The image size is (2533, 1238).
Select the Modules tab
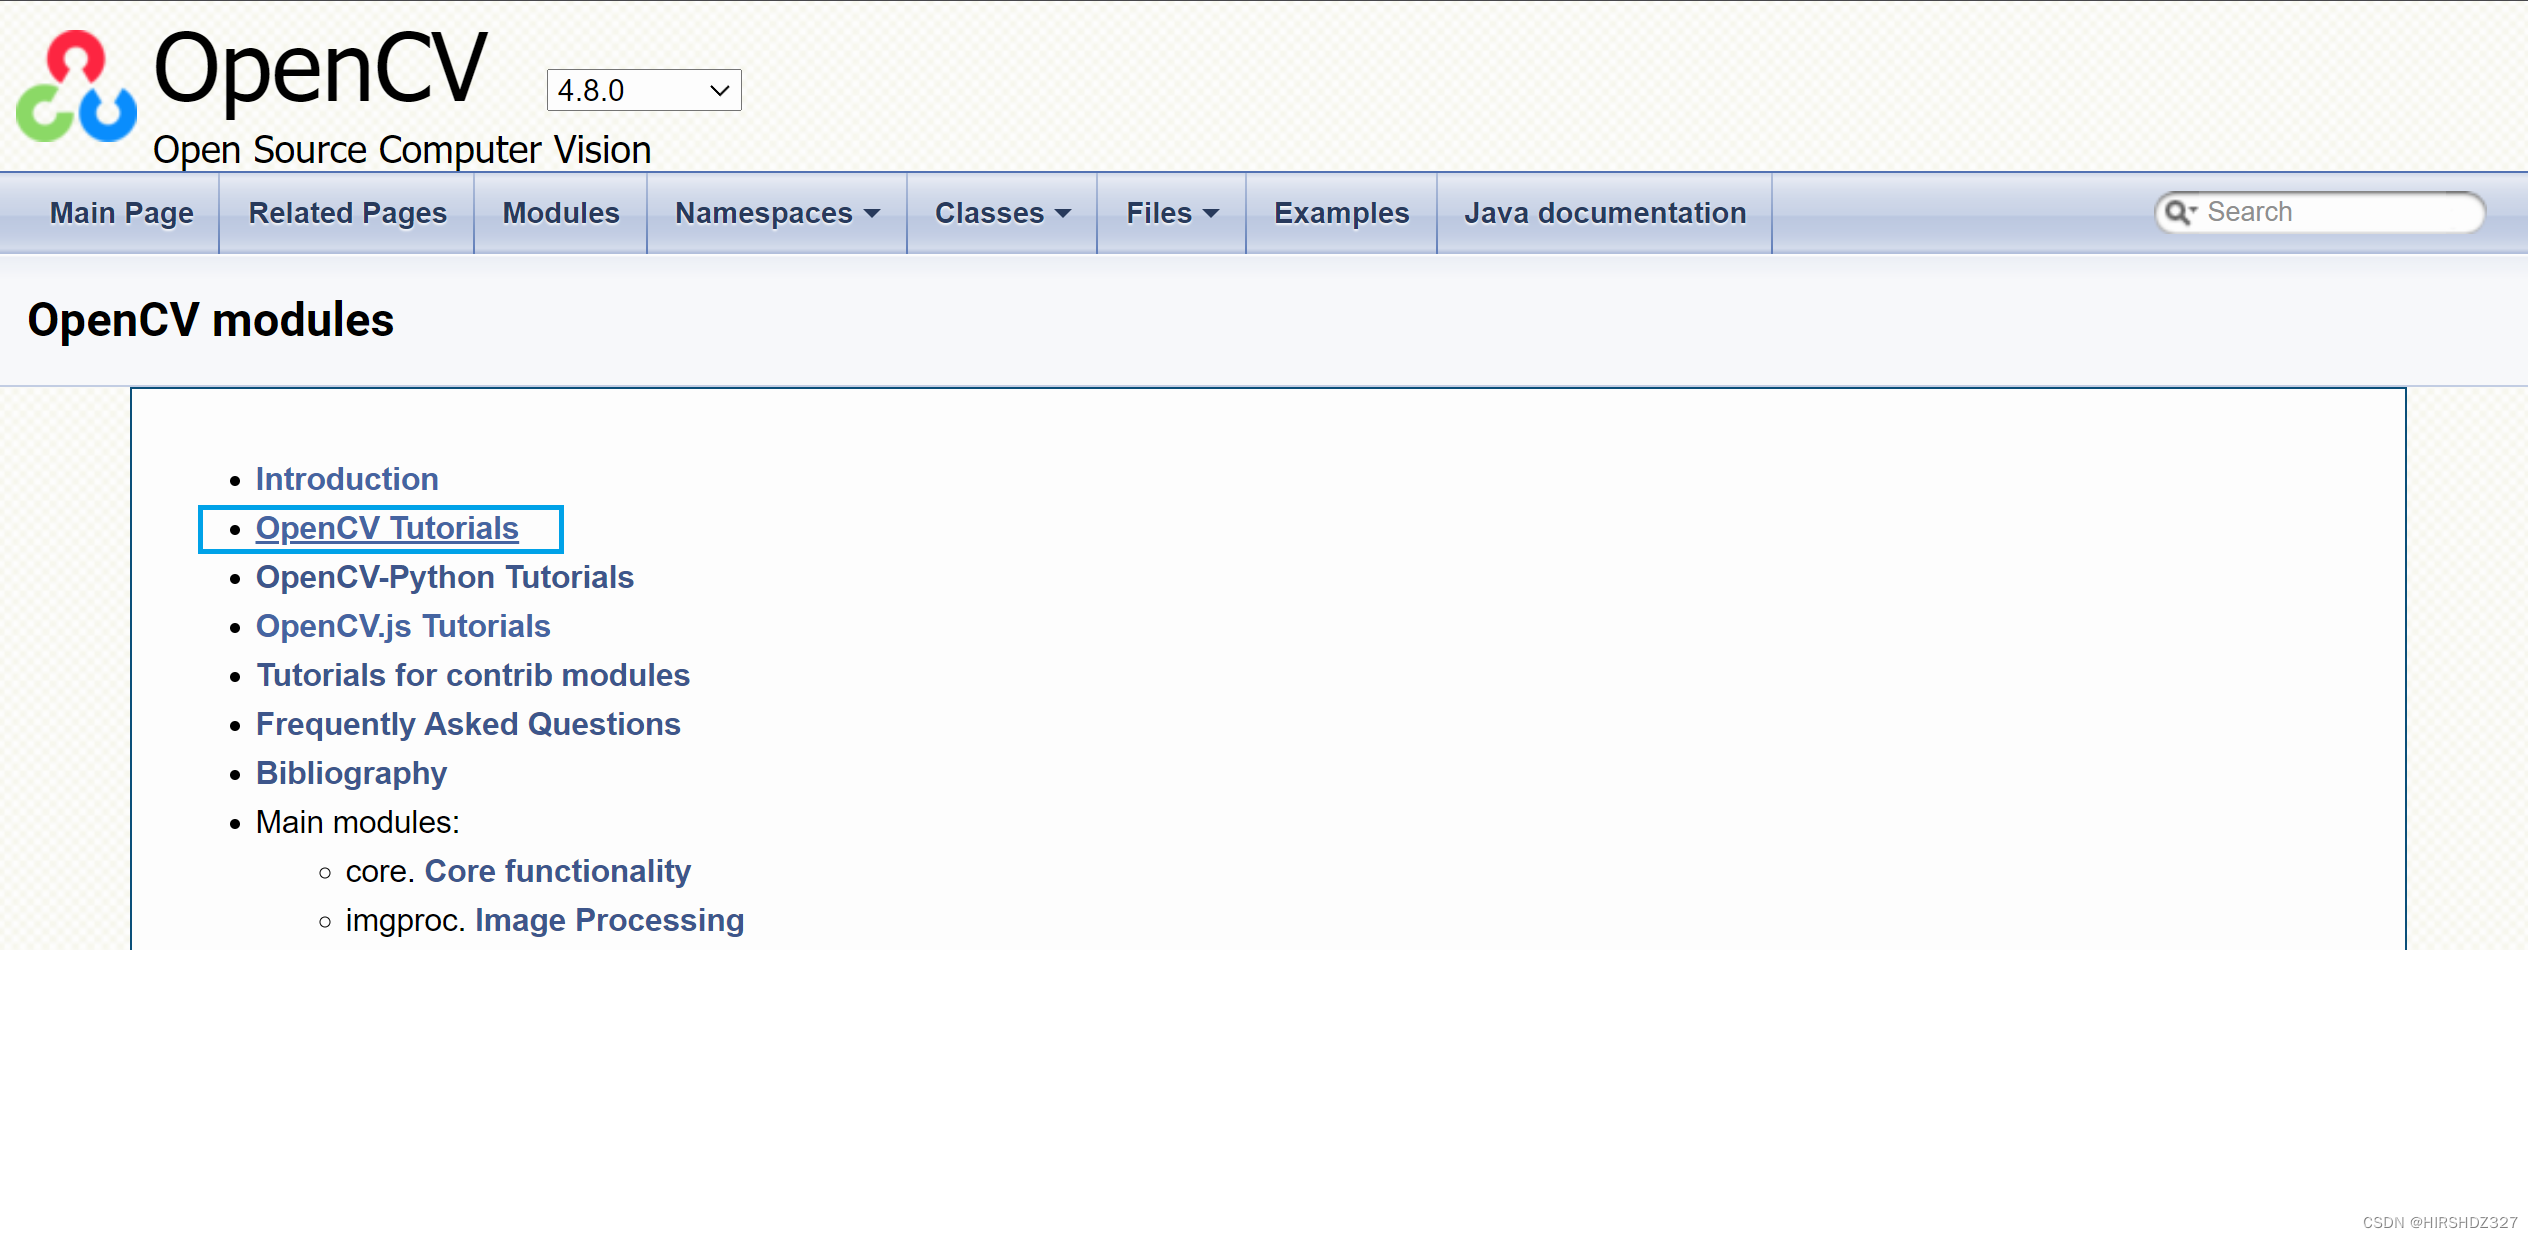point(560,213)
